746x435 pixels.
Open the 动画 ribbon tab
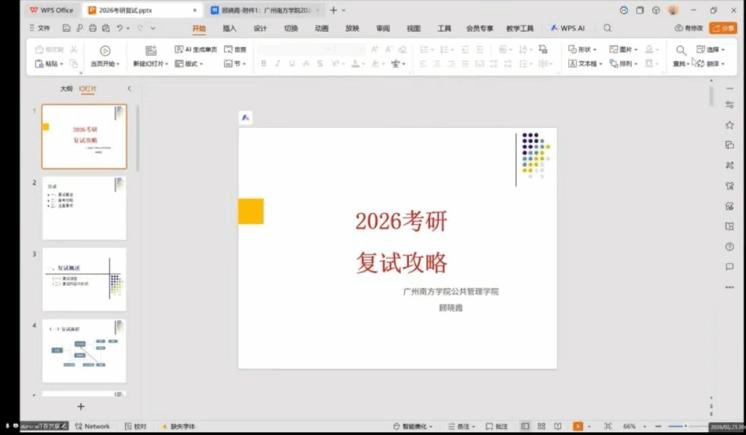point(321,28)
